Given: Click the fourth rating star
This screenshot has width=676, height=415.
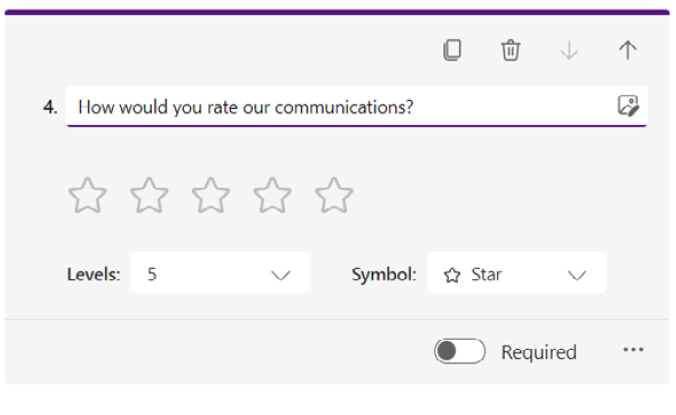Looking at the screenshot, I should (272, 195).
